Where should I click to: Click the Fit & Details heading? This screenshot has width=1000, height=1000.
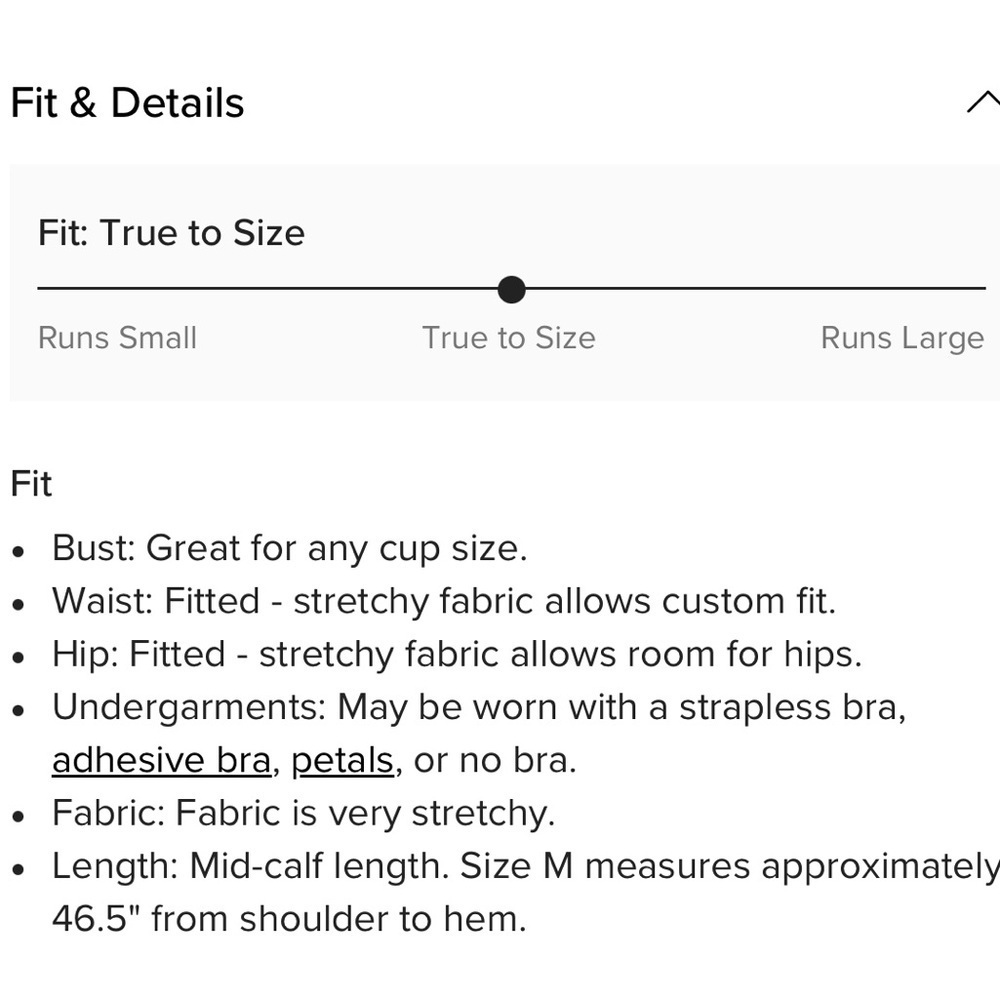[128, 103]
